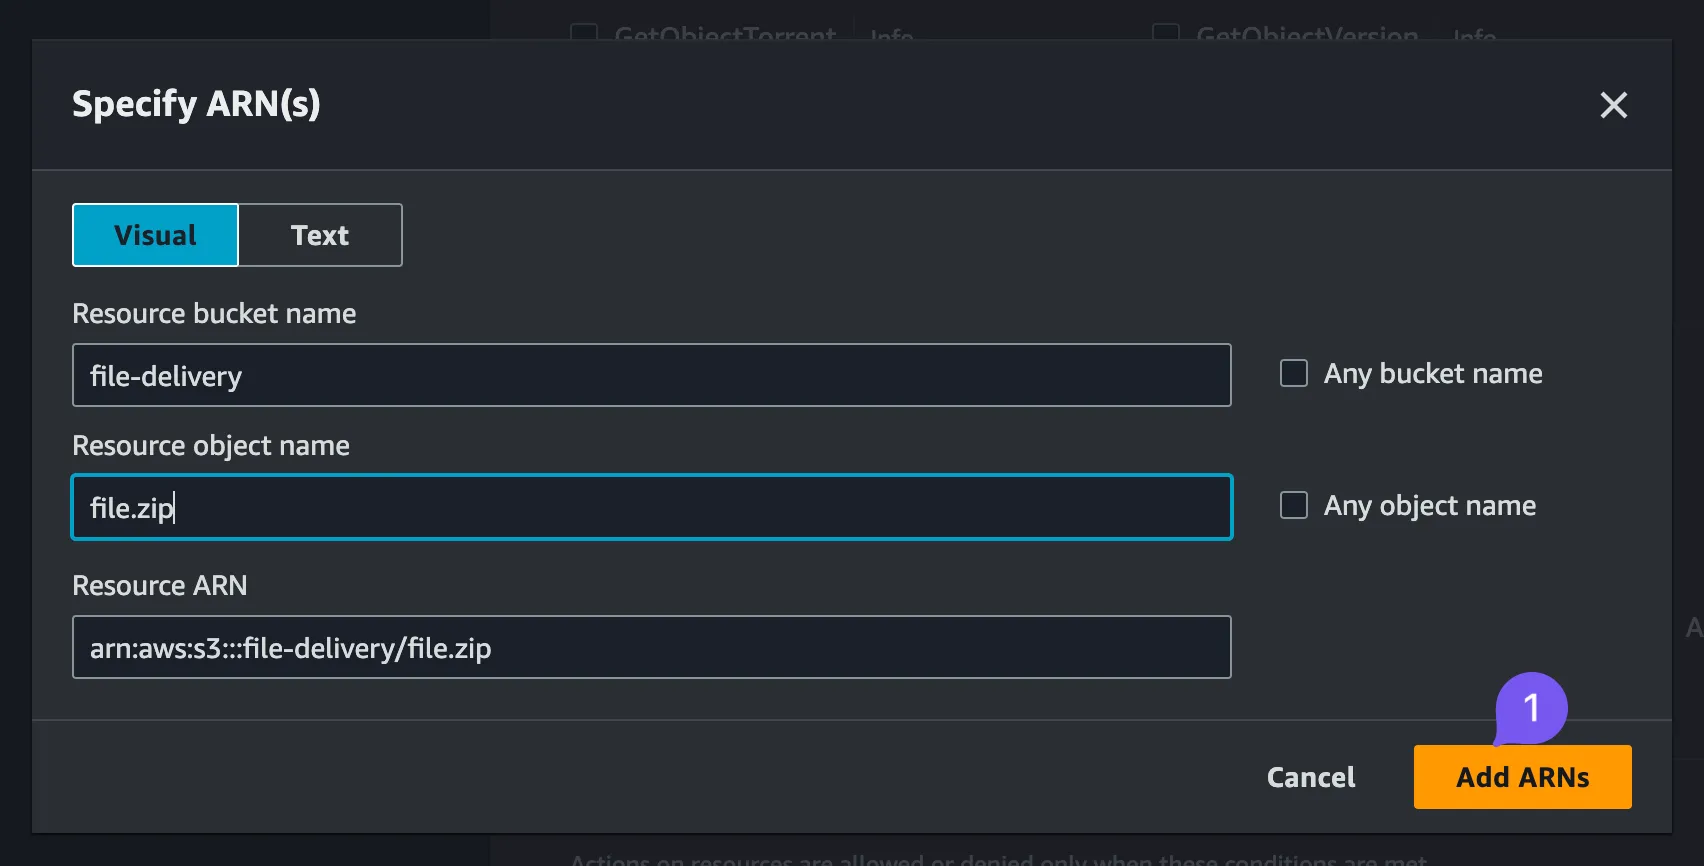Image resolution: width=1704 pixels, height=866 pixels.
Task: Click the Resource object name field
Action: 652,507
